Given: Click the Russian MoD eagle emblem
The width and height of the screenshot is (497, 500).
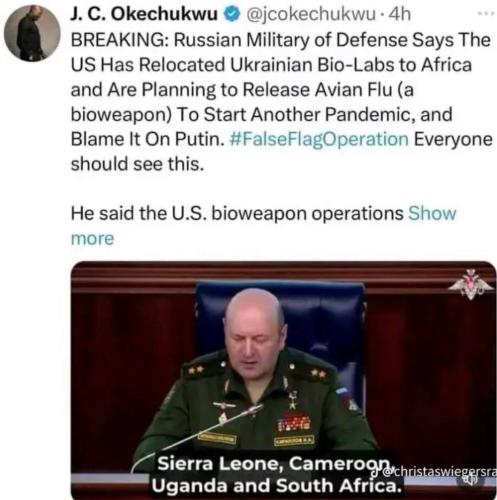Looking at the screenshot, I should (x=470, y=284).
